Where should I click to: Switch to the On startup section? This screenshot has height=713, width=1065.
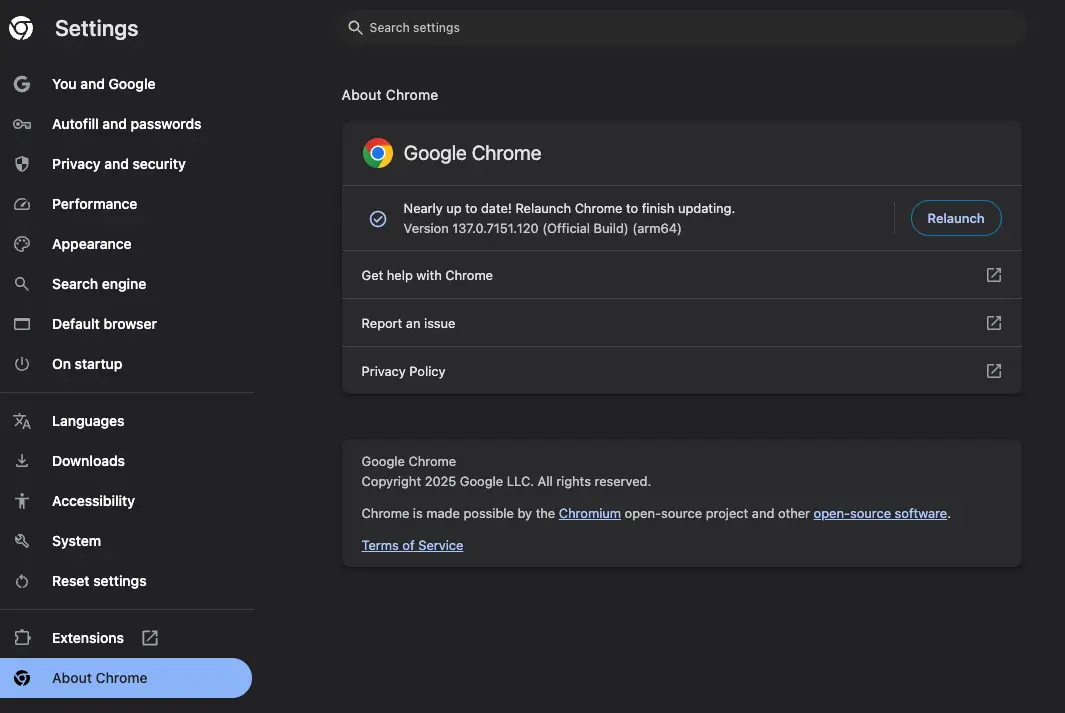[x=87, y=364]
